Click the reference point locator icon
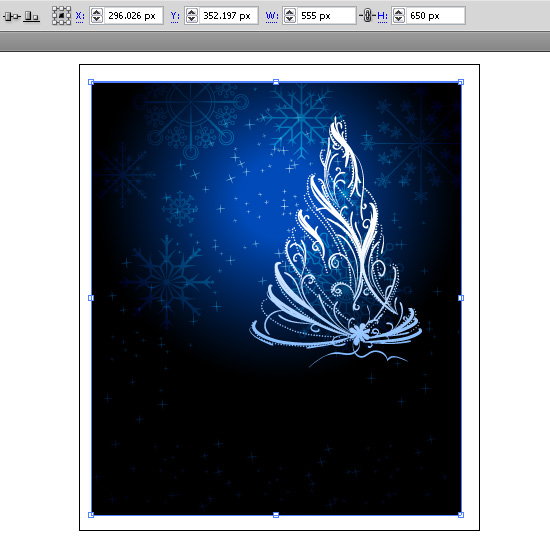This screenshot has height=550, width=550. tap(61, 16)
